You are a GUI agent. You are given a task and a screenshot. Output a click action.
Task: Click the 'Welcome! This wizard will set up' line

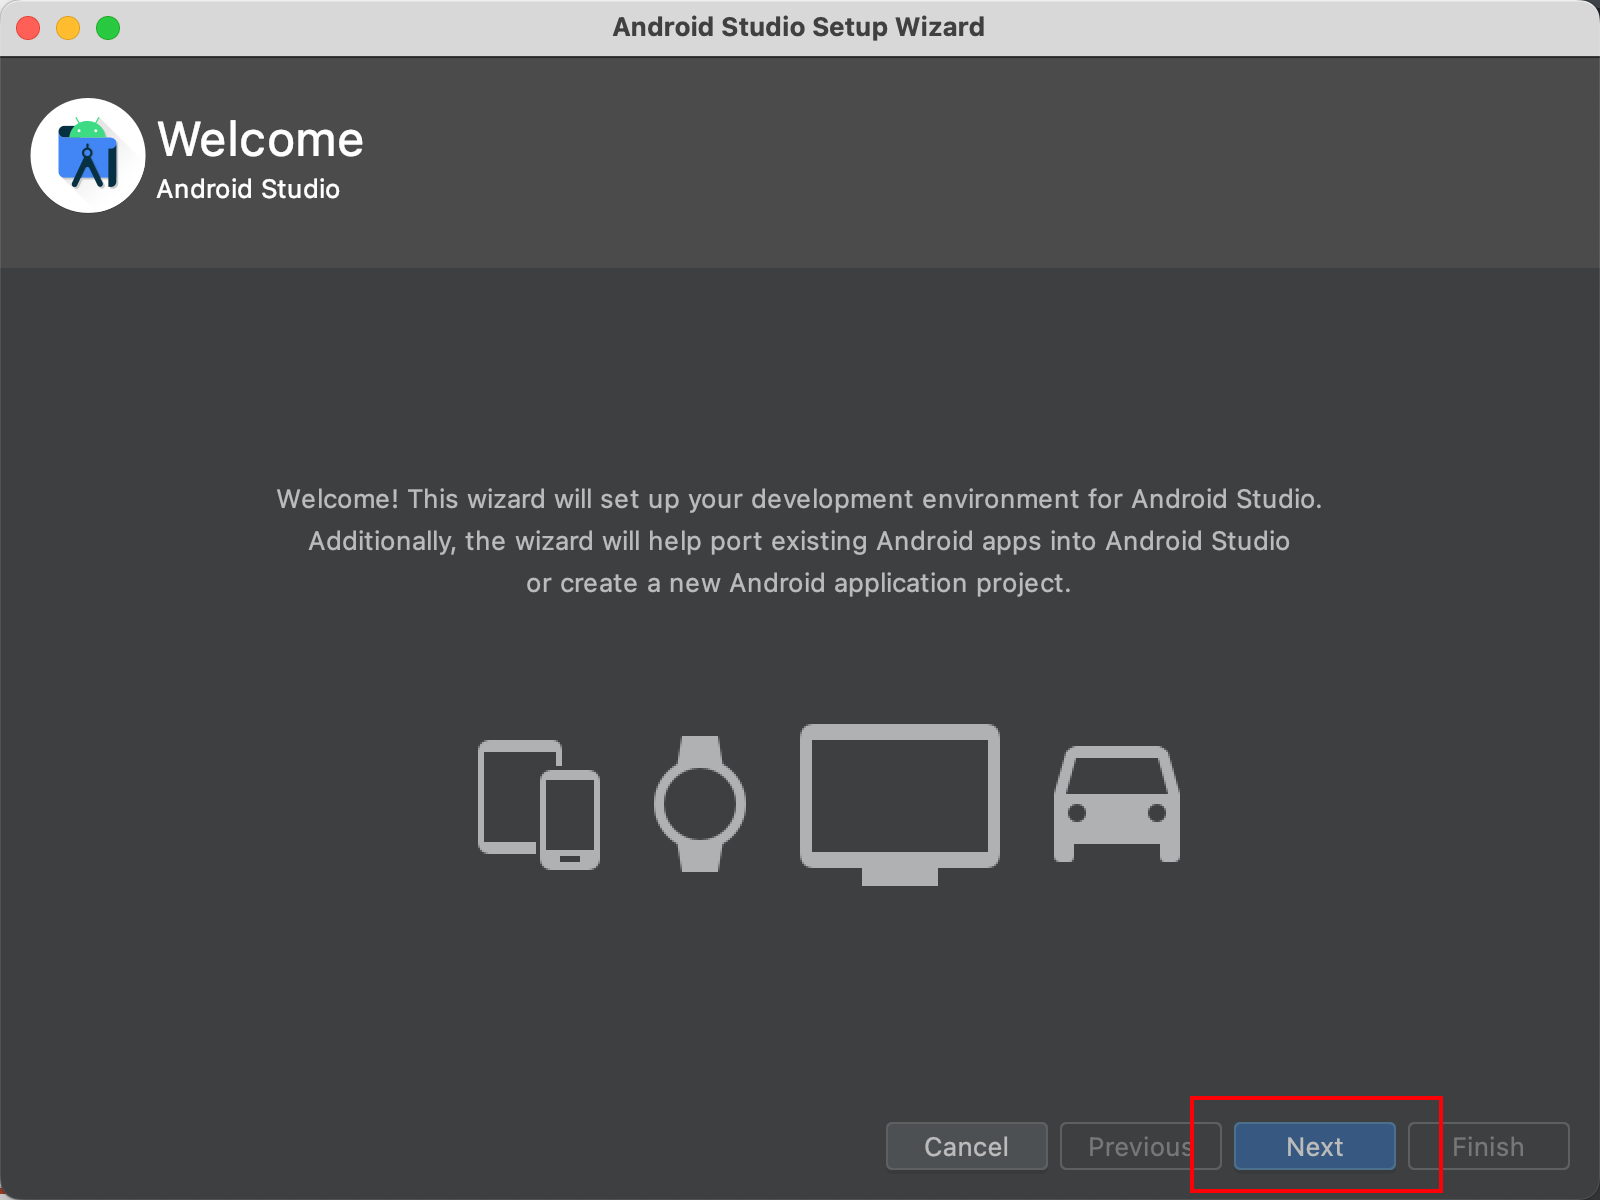[x=799, y=499]
